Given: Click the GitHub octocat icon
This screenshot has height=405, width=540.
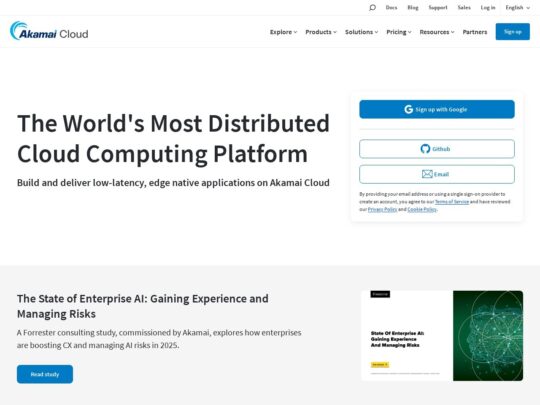Looking at the screenshot, I should point(425,149).
